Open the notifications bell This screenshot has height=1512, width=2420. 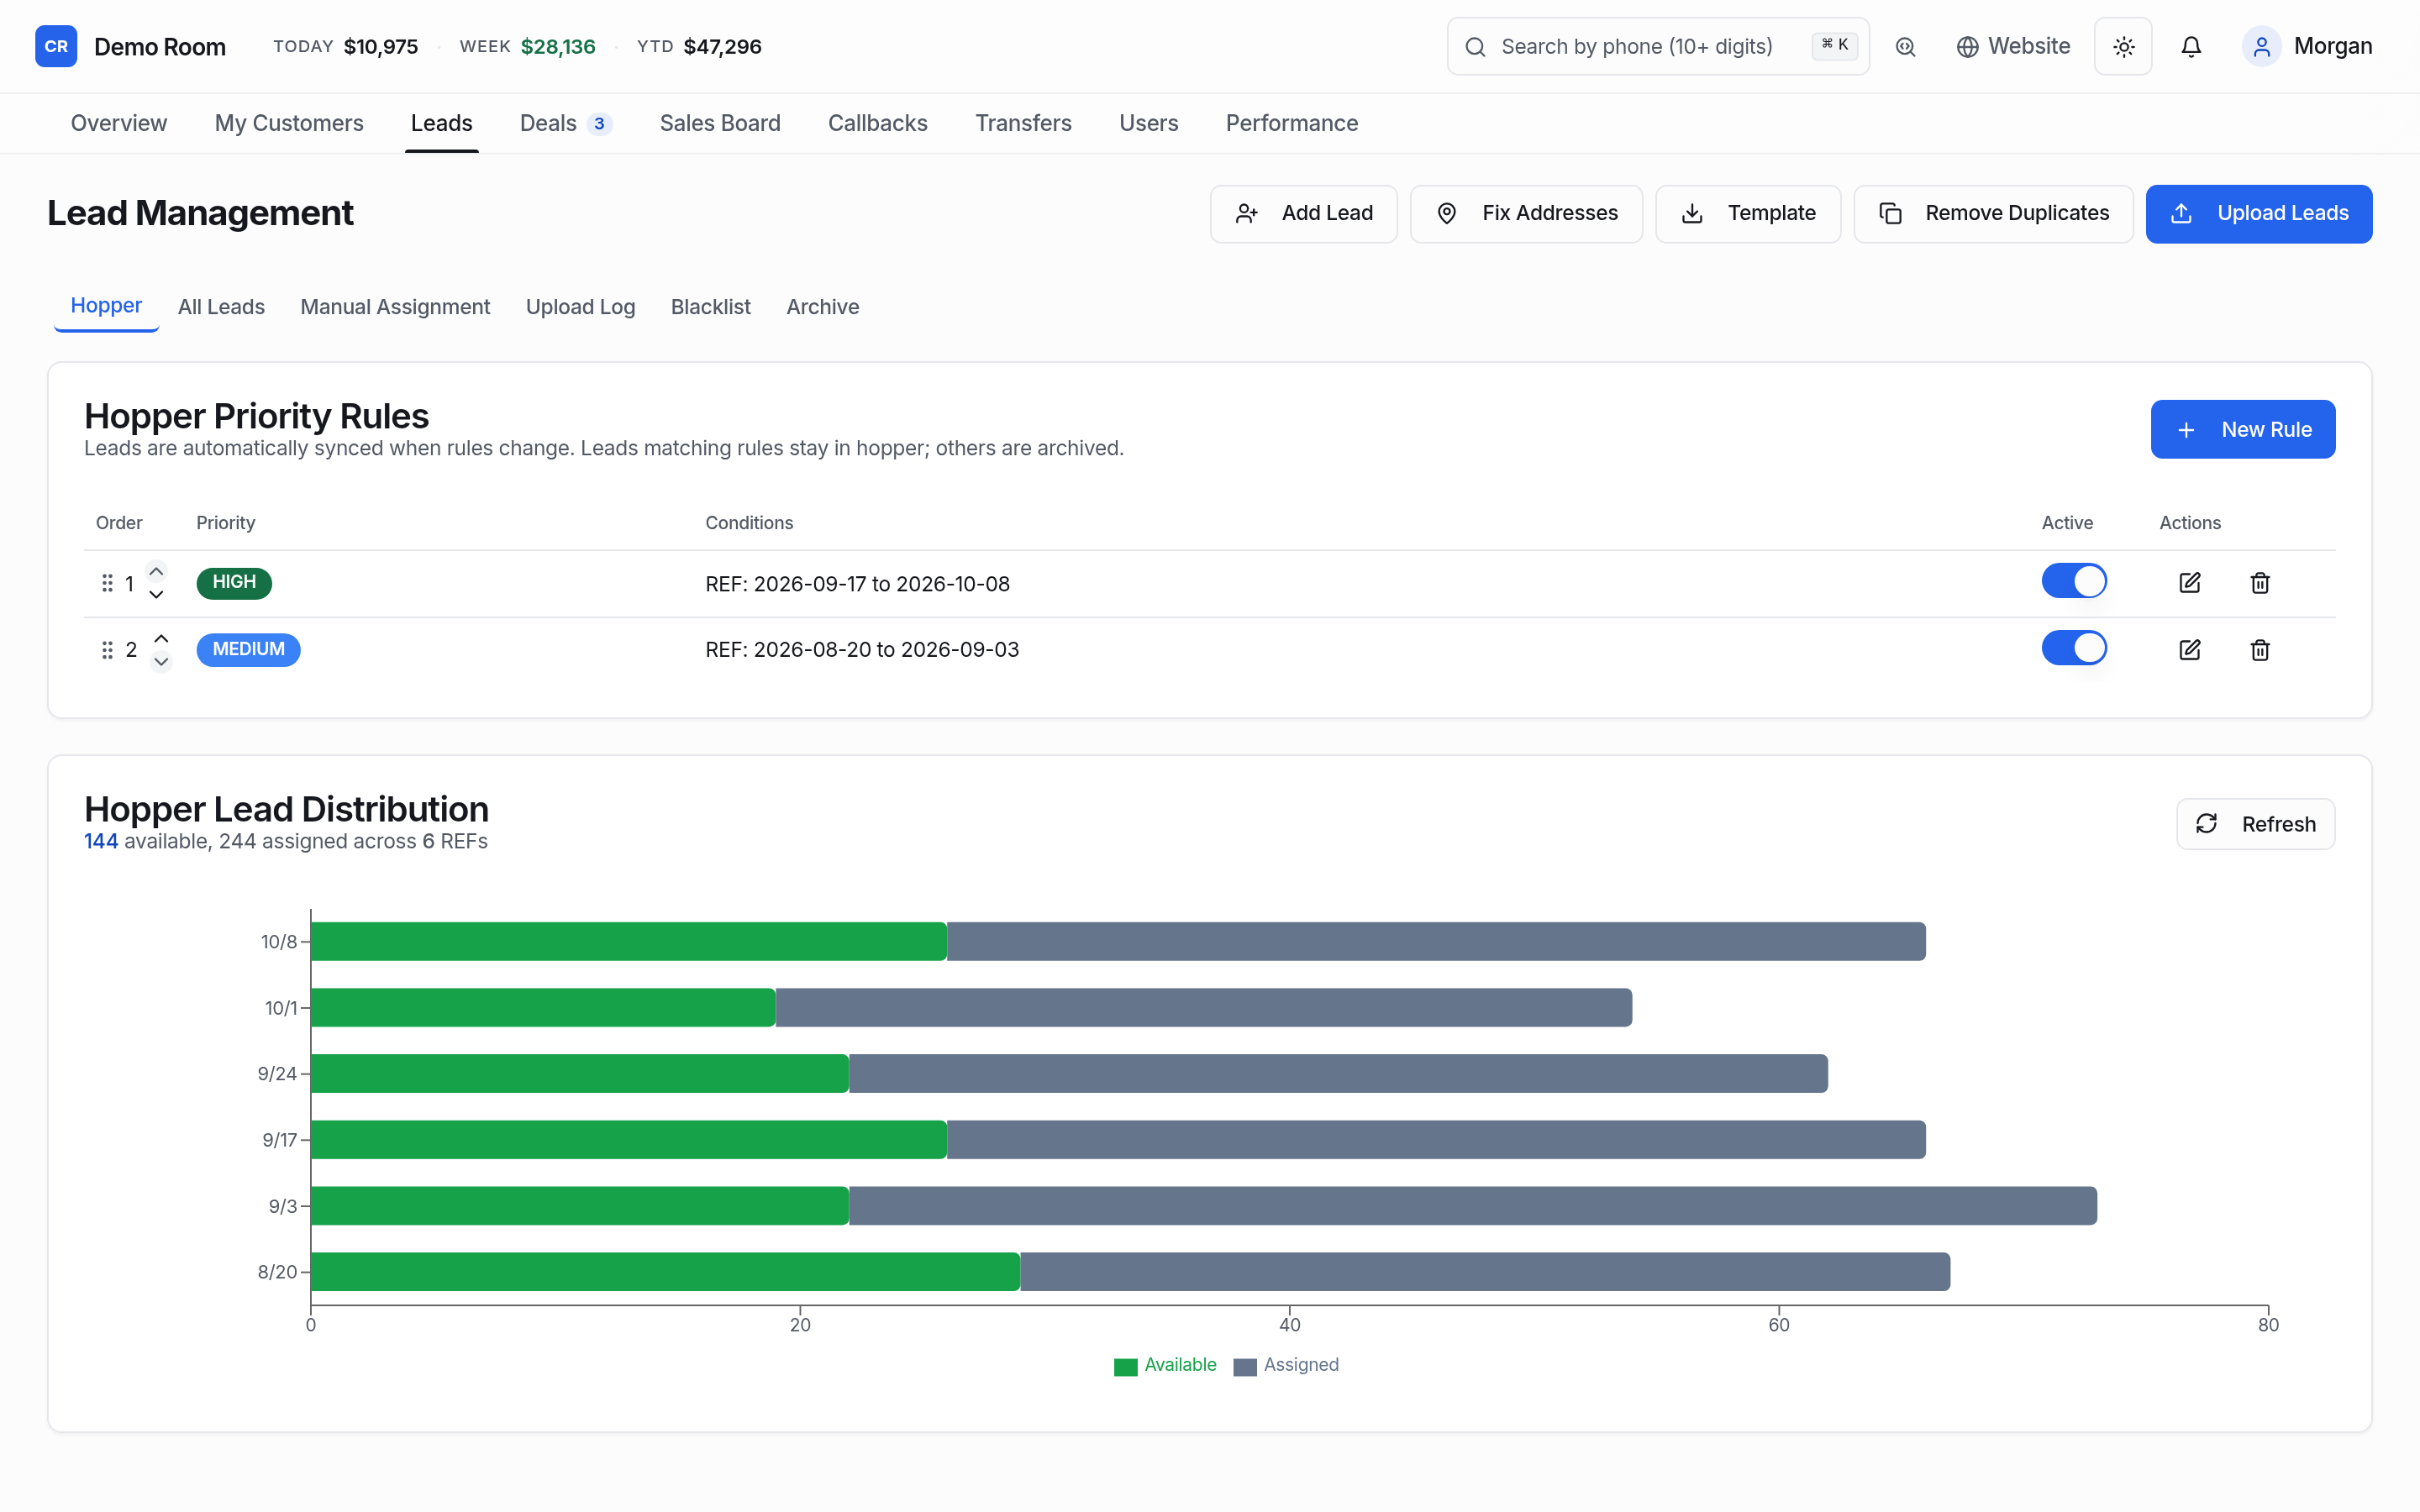pyautogui.click(x=2191, y=46)
